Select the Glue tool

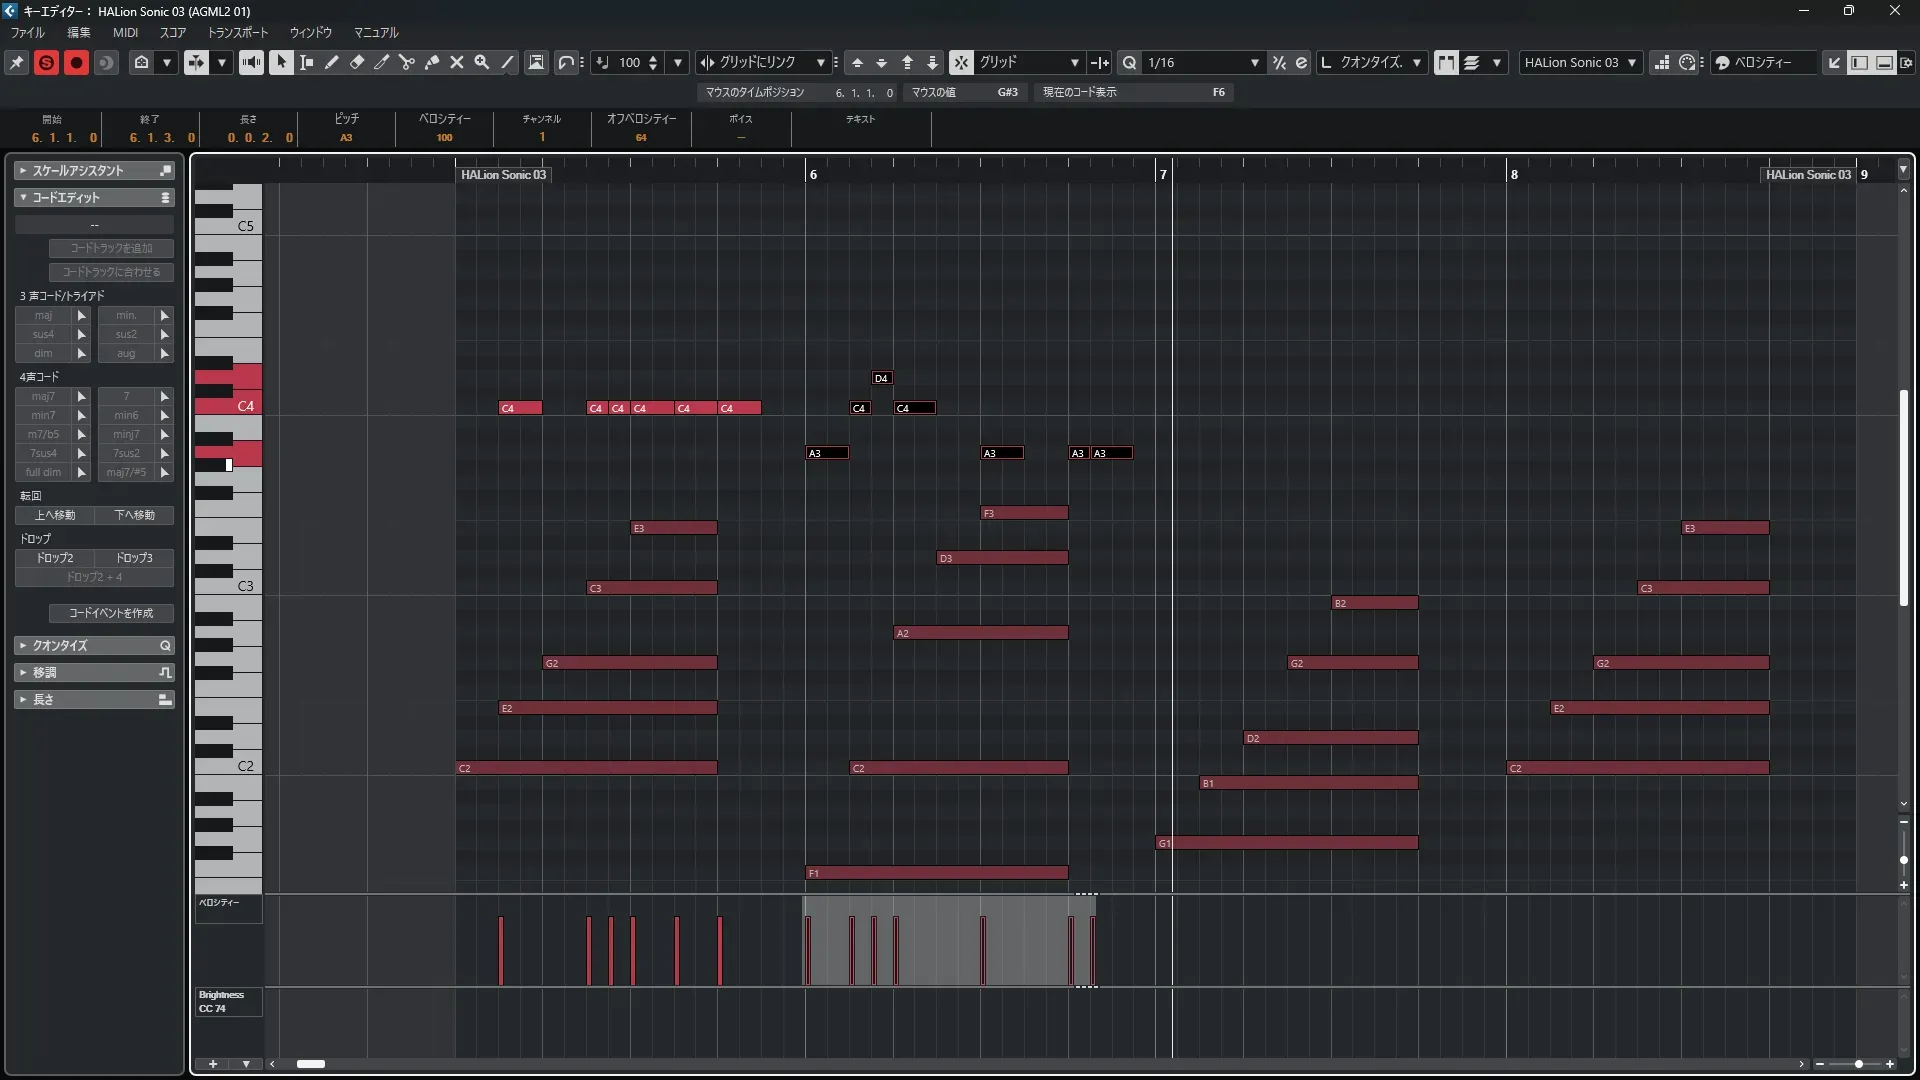(x=431, y=62)
